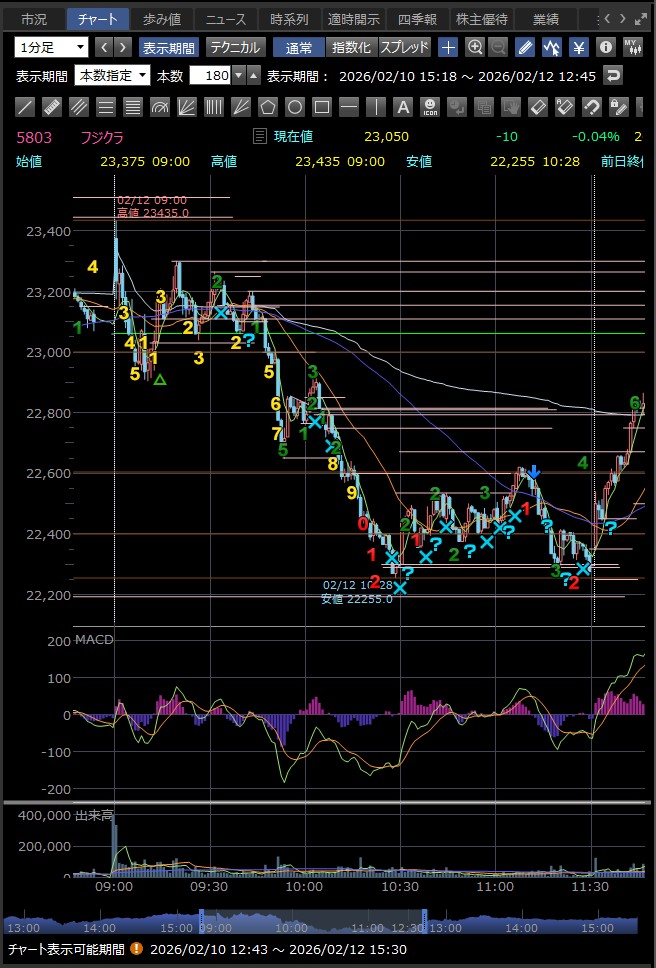Choose the circle drawing tool
656x968 pixels.
[295, 106]
